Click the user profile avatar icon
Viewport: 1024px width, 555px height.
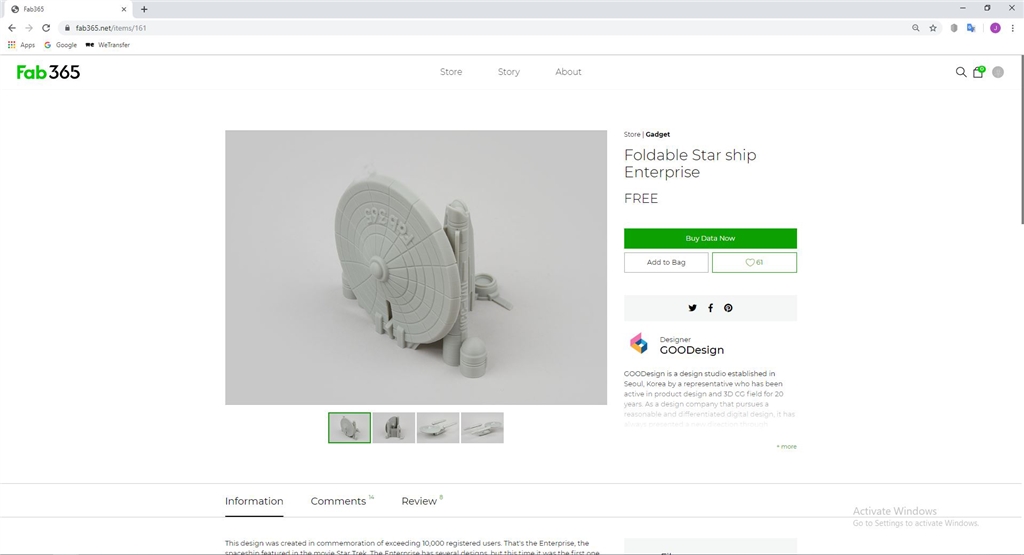point(997,72)
